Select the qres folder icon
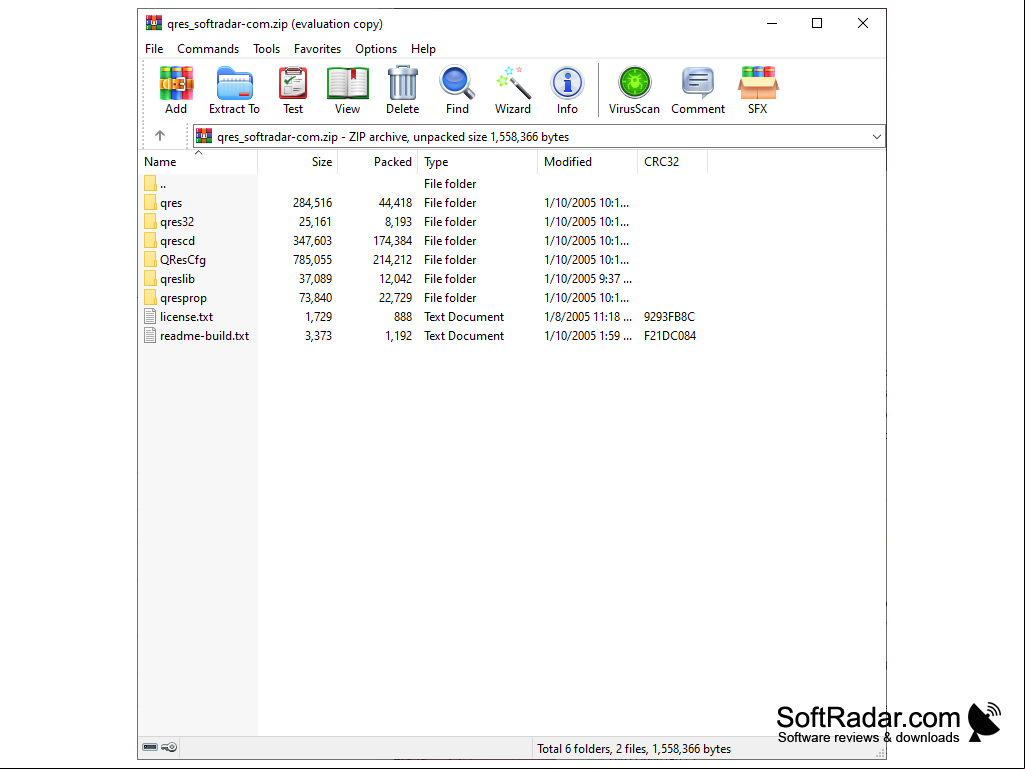The image size is (1025, 769). (150, 203)
